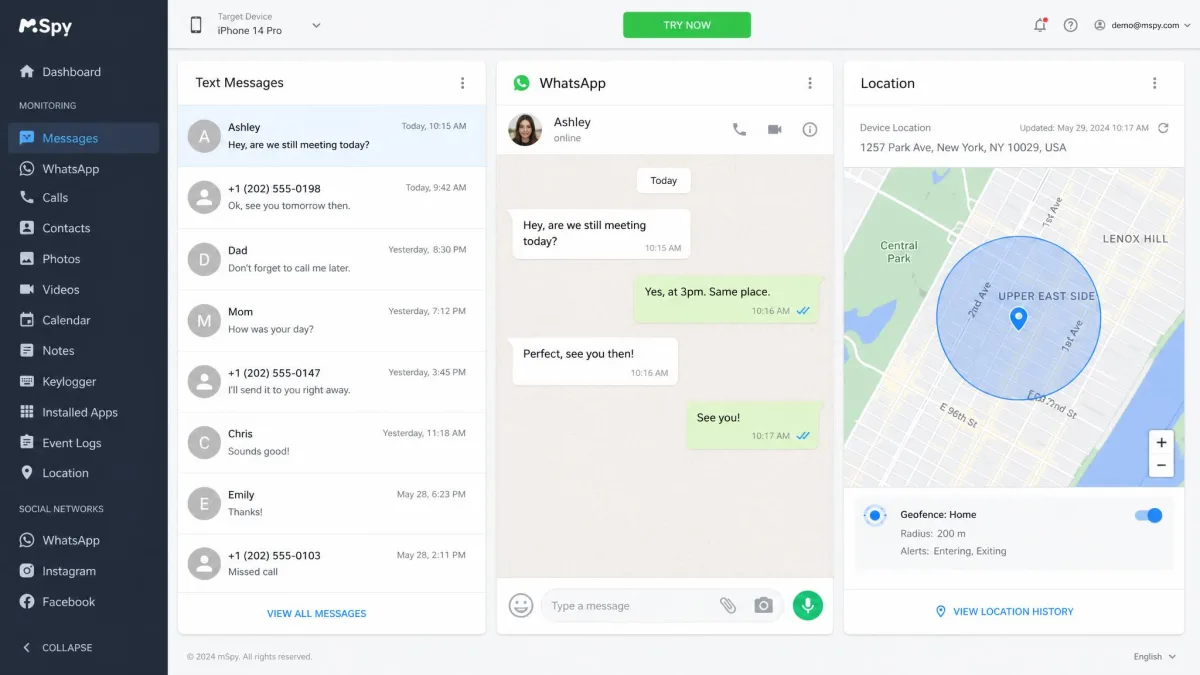The width and height of the screenshot is (1200, 675).
Task: Click the mSpy logo
Action: (46, 26)
